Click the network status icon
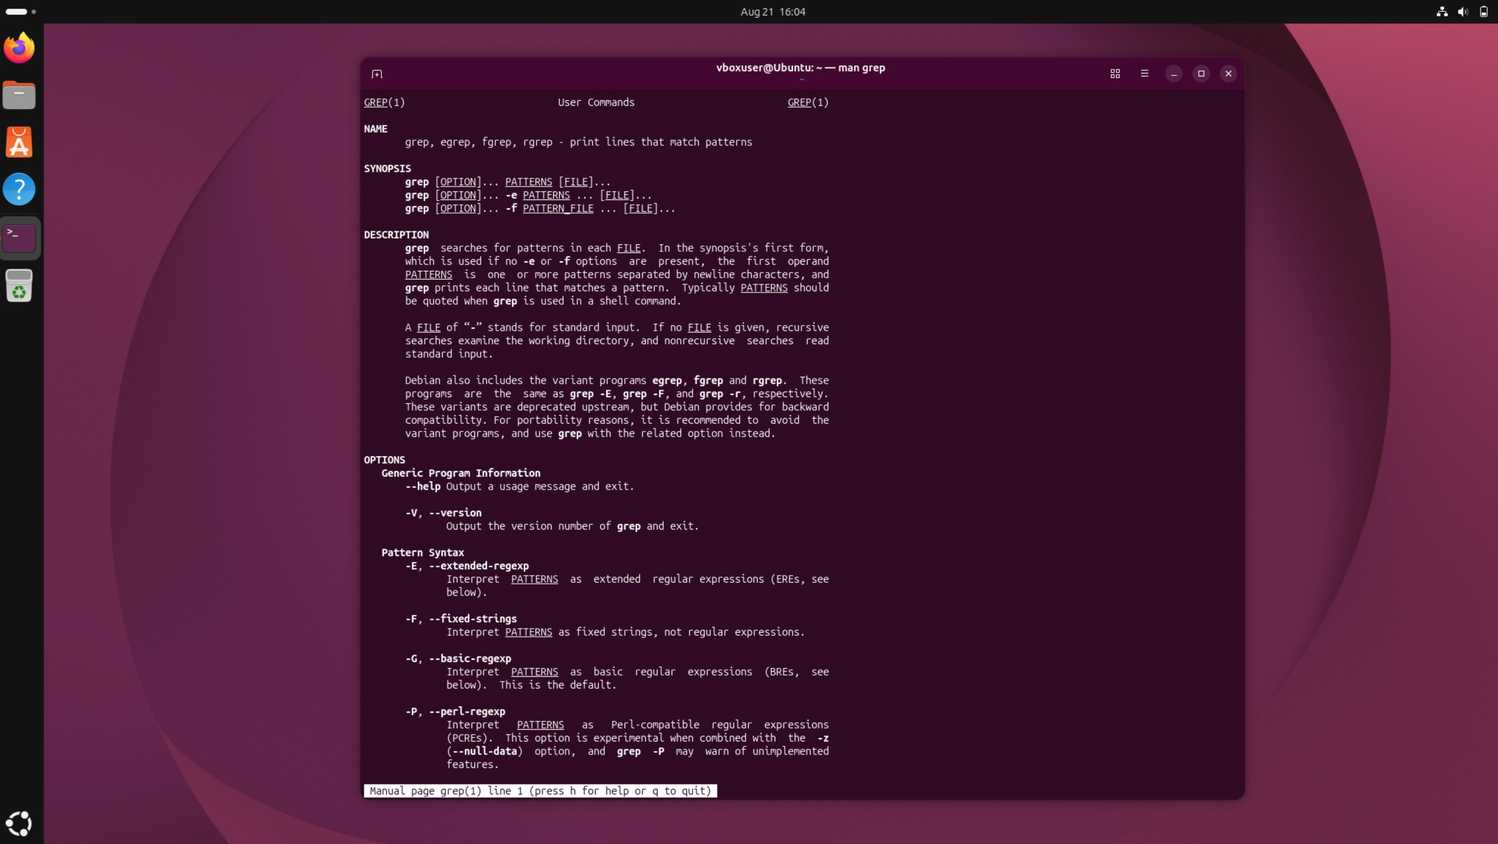This screenshot has width=1498, height=844. pyautogui.click(x=1442, y=12)
